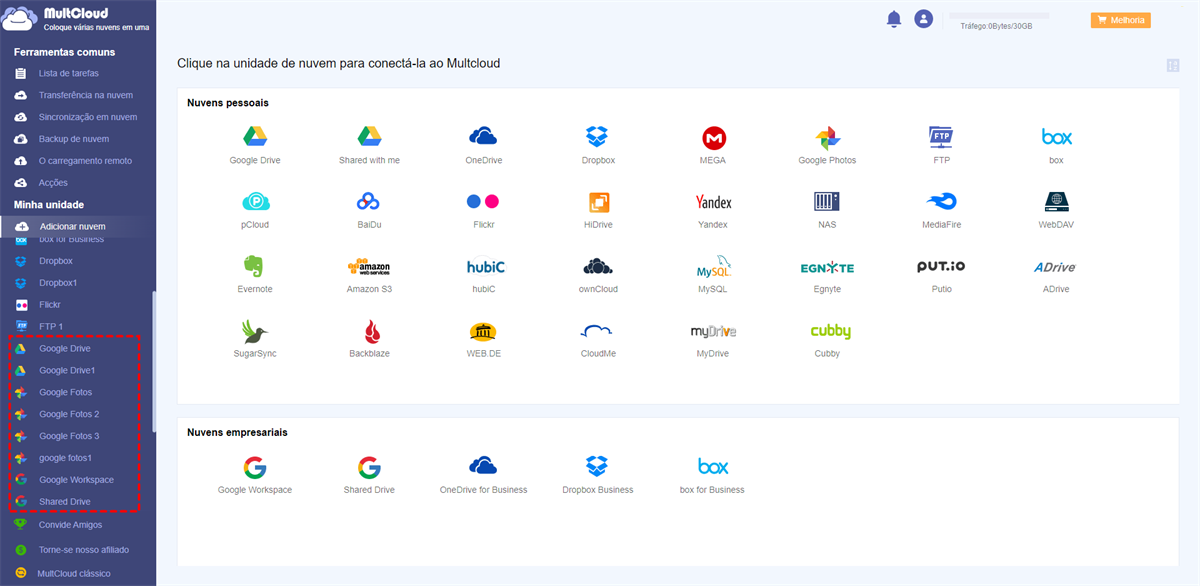Add an FTP connection
This screenshot has height=586, width=1200.
click(941, 145)
